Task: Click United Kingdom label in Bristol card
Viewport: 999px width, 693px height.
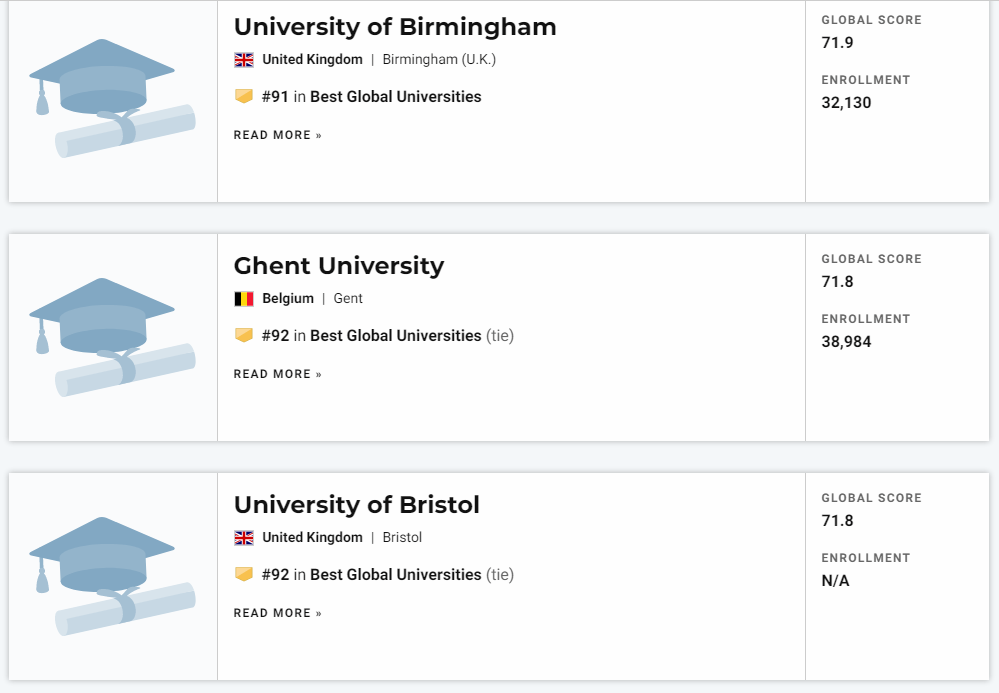Action: 312,538
